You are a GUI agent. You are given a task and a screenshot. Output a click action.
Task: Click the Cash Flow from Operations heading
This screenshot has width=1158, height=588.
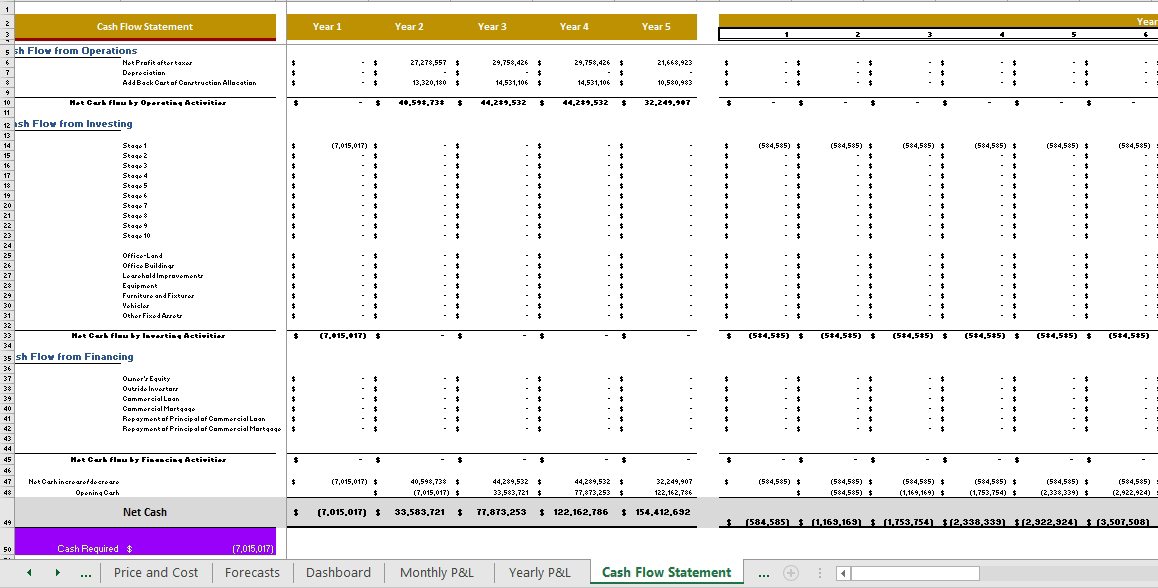[x=75, y=51]
